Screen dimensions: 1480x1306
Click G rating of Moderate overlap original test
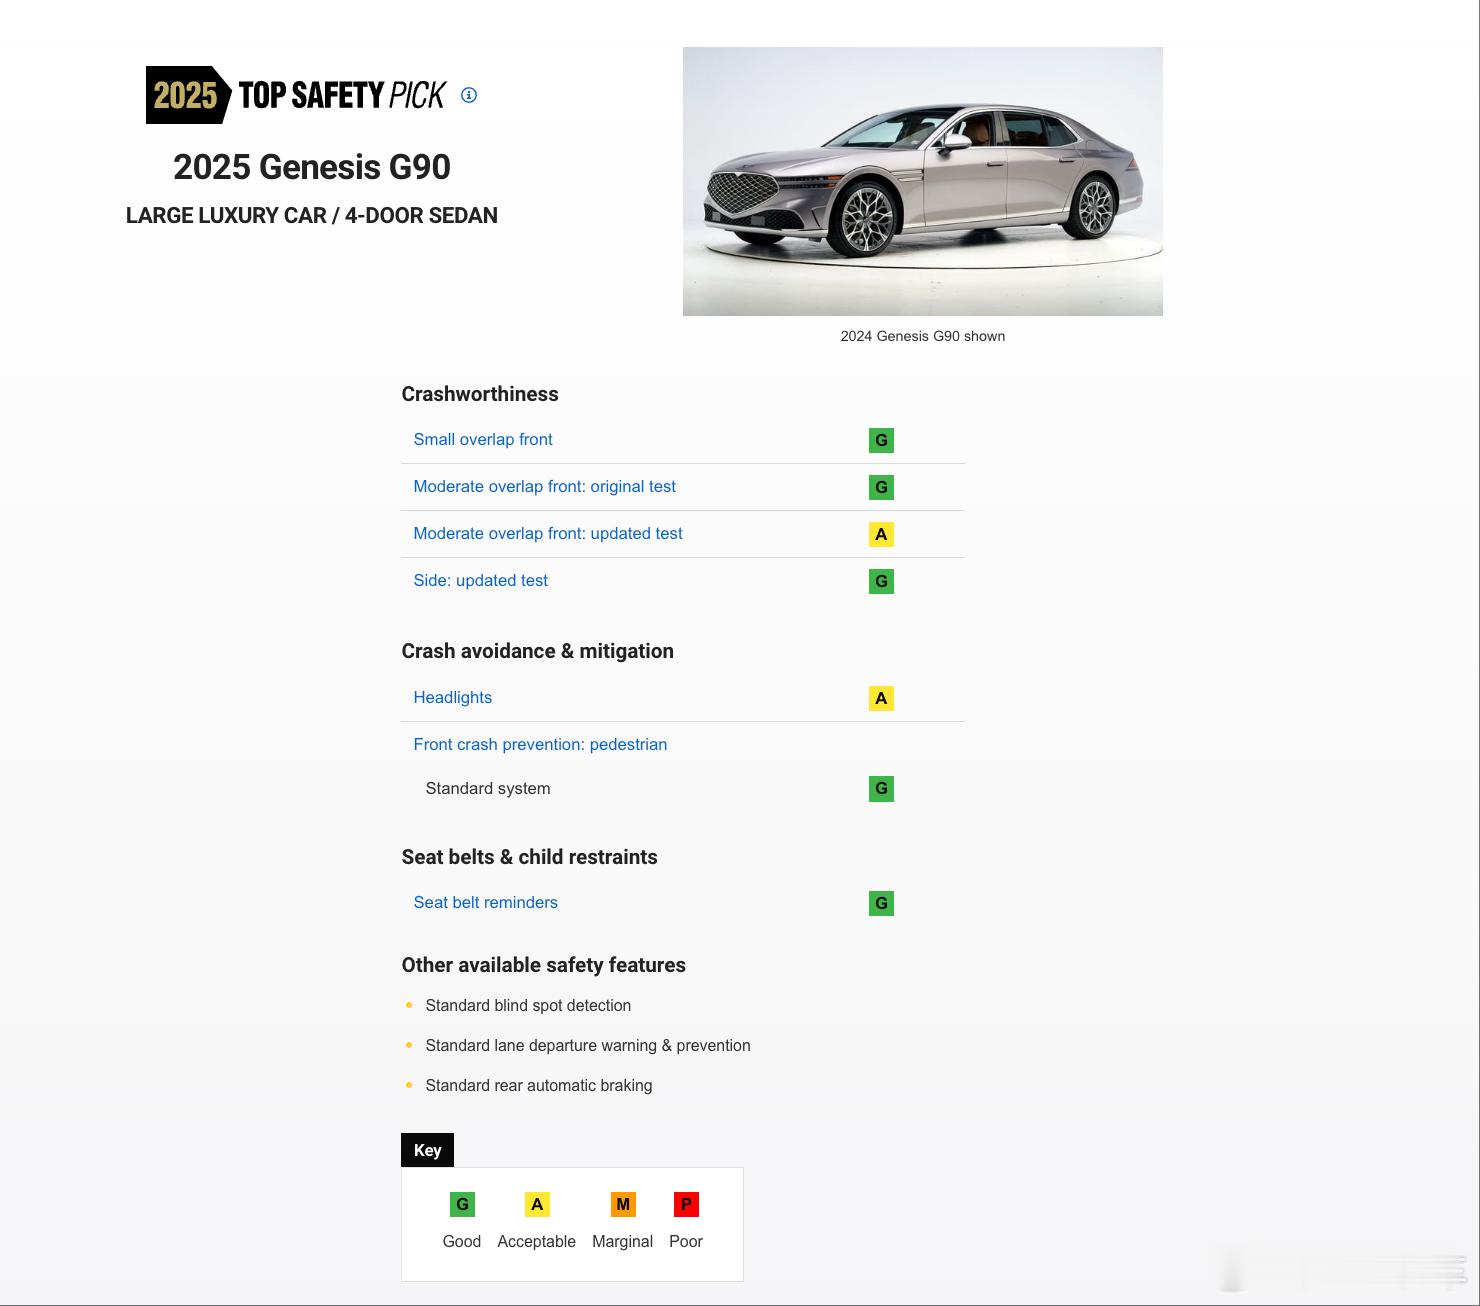tap(881, 487)
